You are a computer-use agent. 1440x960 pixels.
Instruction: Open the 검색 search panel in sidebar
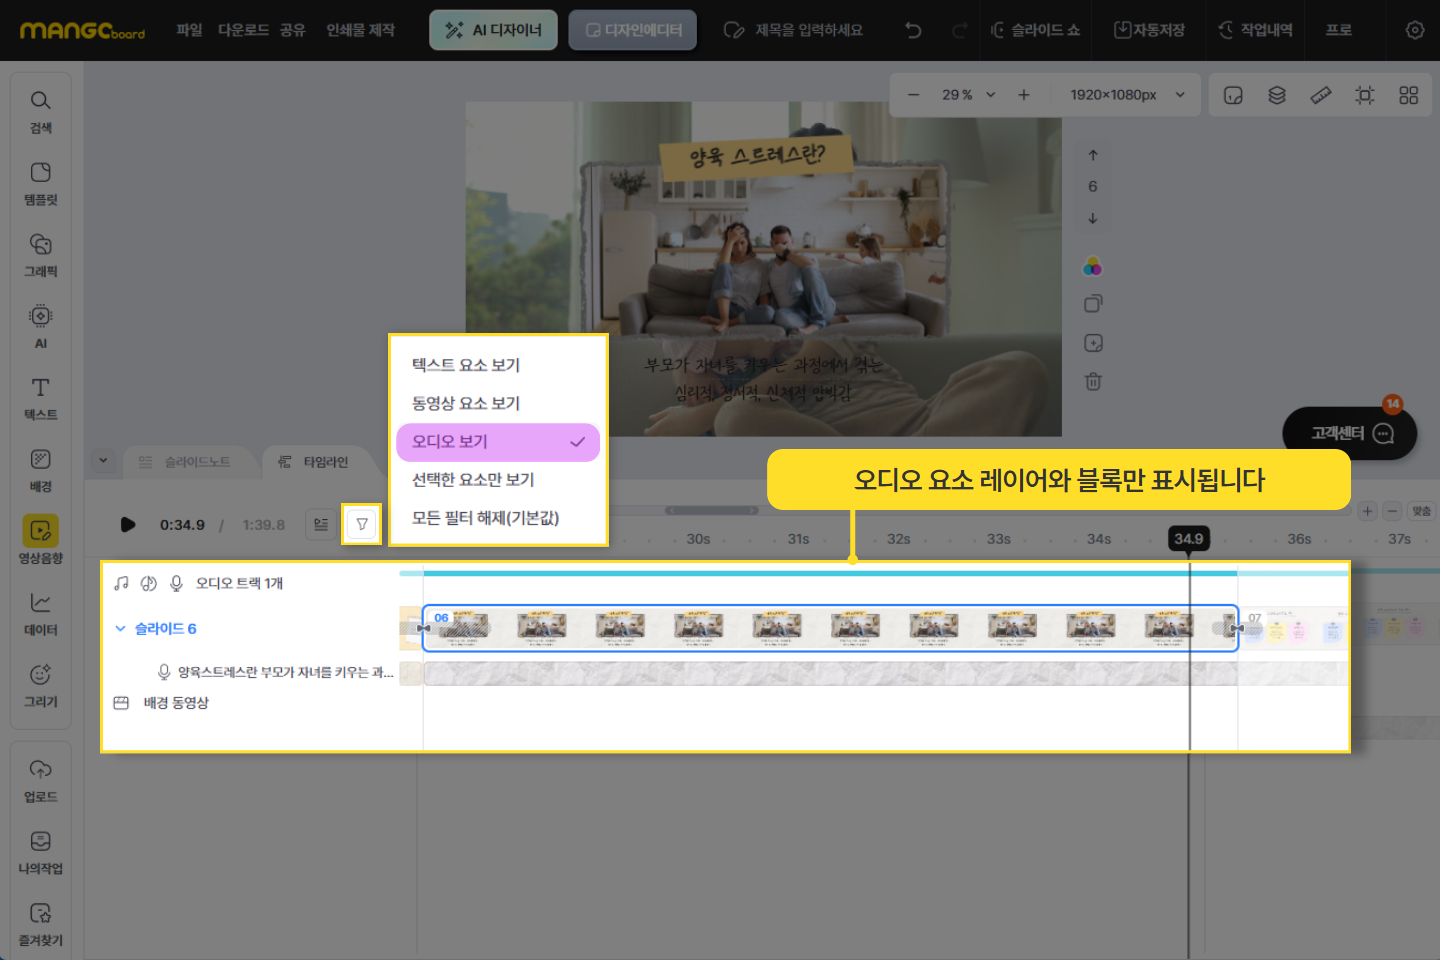pyautogui.click(x=40, y=111)
